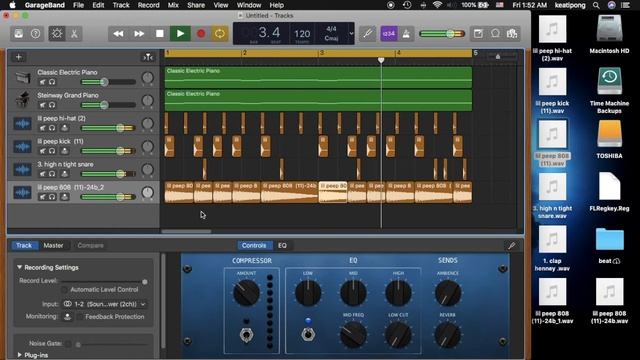Toggle the Cycle loop button

pyautogui.click(x=220, y=33)
